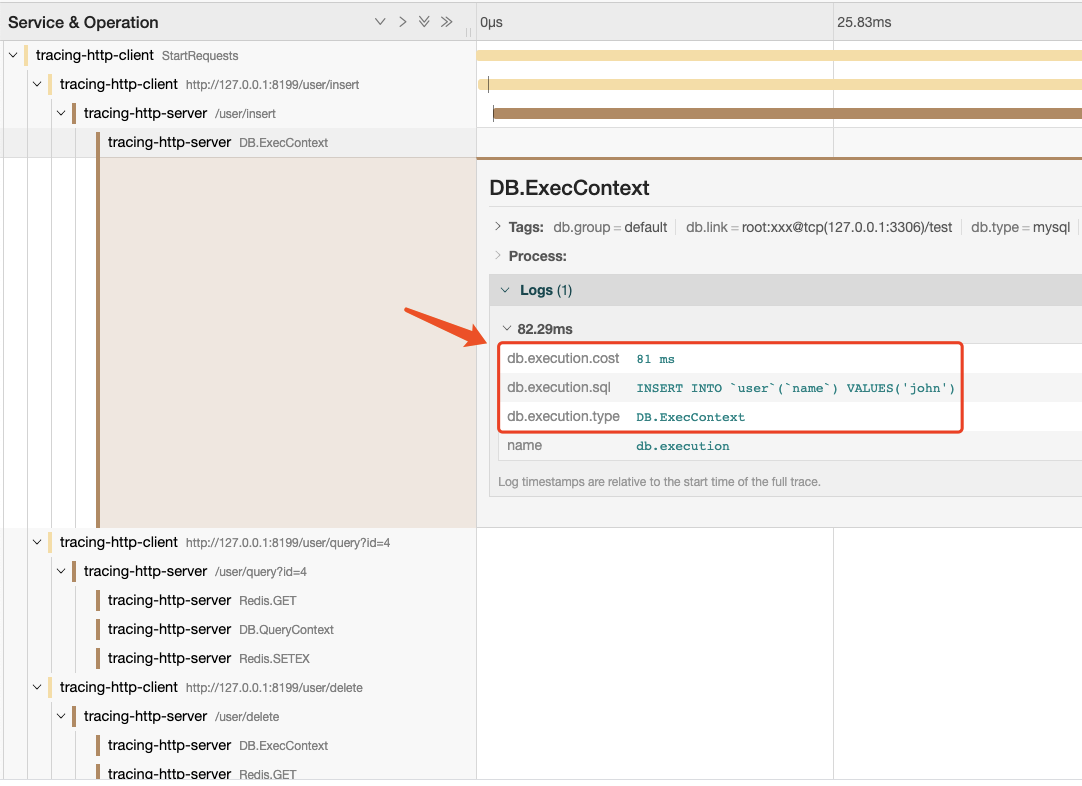Click the double down chevron to expand all
Image resolution: width=1082 pixels, height=786 pixels.
pyautogui.click(x=424, y=22)
